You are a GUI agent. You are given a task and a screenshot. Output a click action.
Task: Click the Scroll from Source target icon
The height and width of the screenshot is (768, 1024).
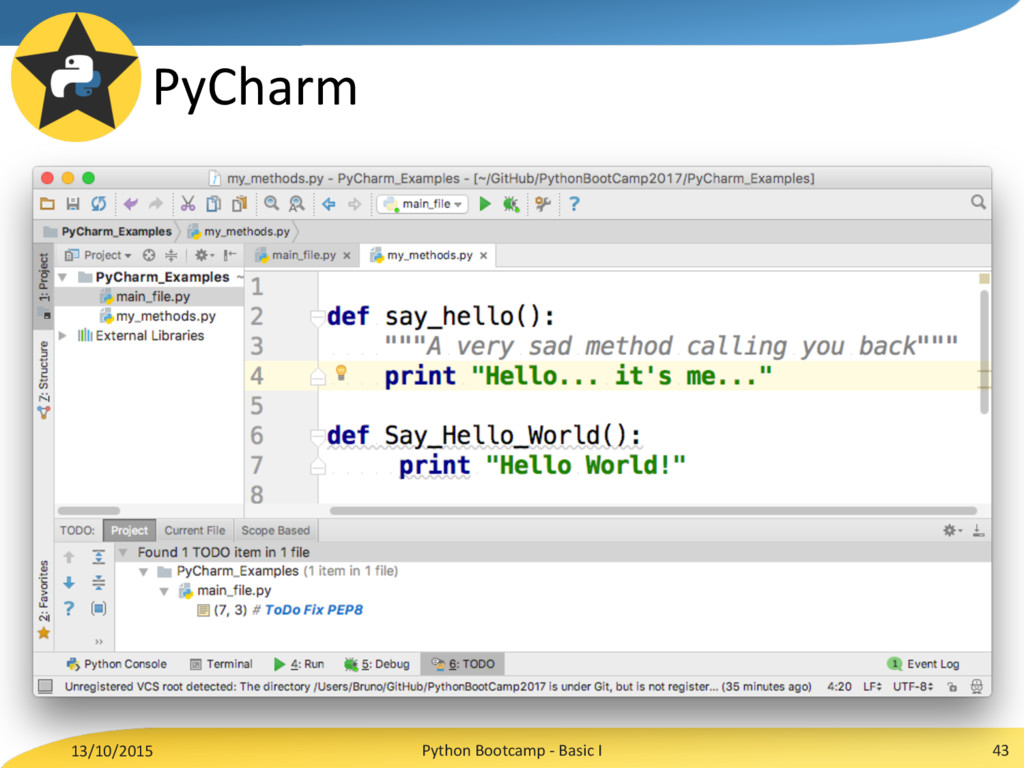[x=149, y=255]
